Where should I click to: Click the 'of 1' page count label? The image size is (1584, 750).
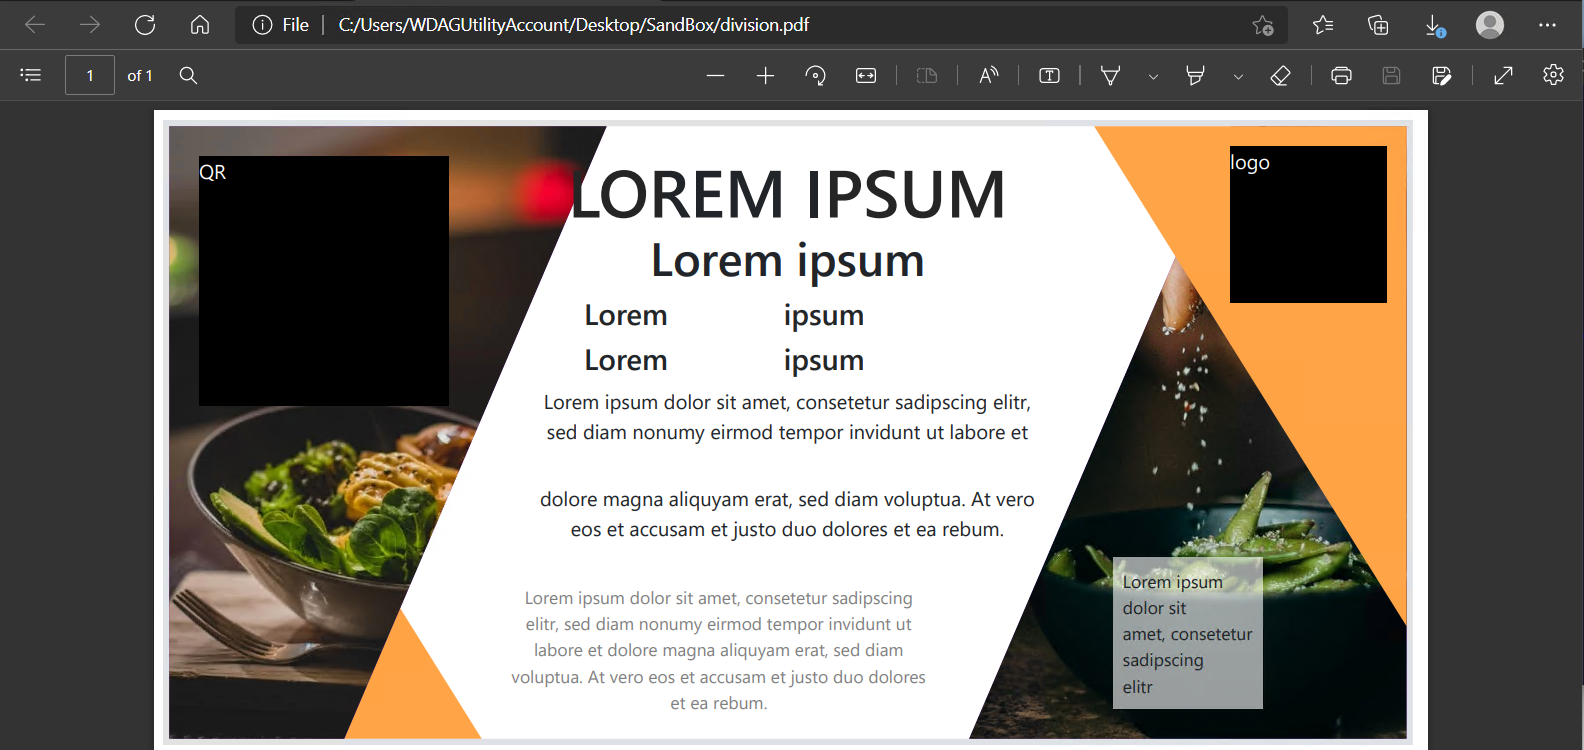pyautogui.click(x=140, y=76)
